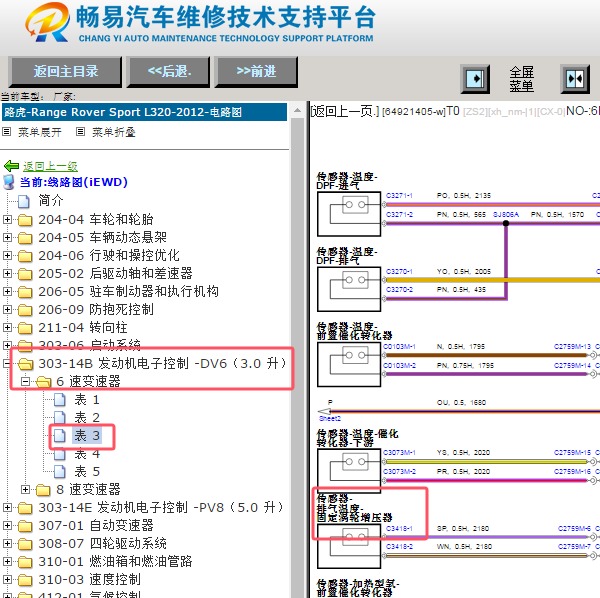Expand 211-04 转向柱 node

coord(7,328)
